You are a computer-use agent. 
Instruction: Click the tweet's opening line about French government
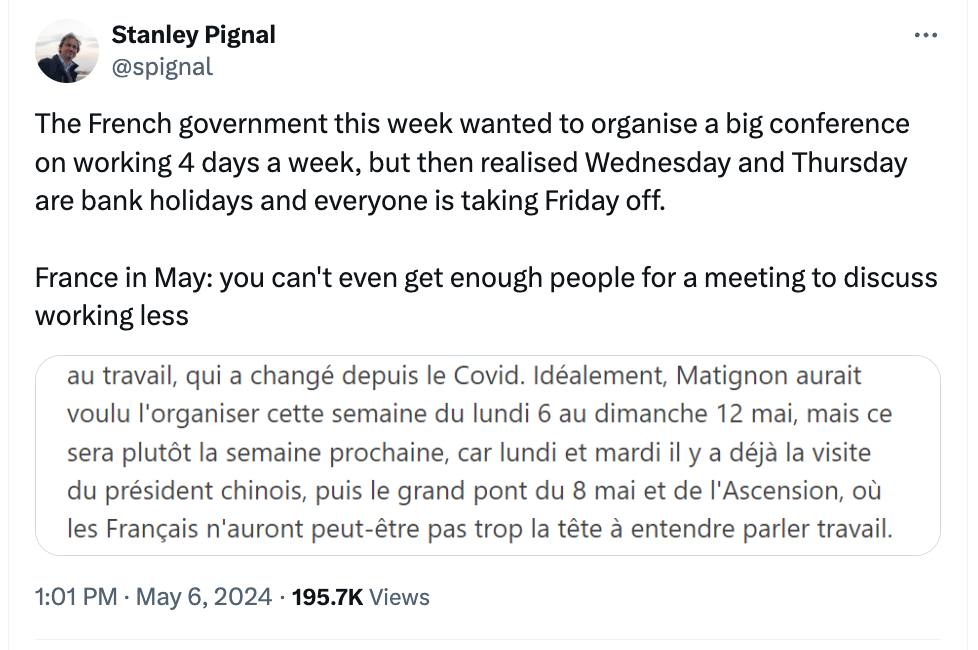[x=472, y=124]
